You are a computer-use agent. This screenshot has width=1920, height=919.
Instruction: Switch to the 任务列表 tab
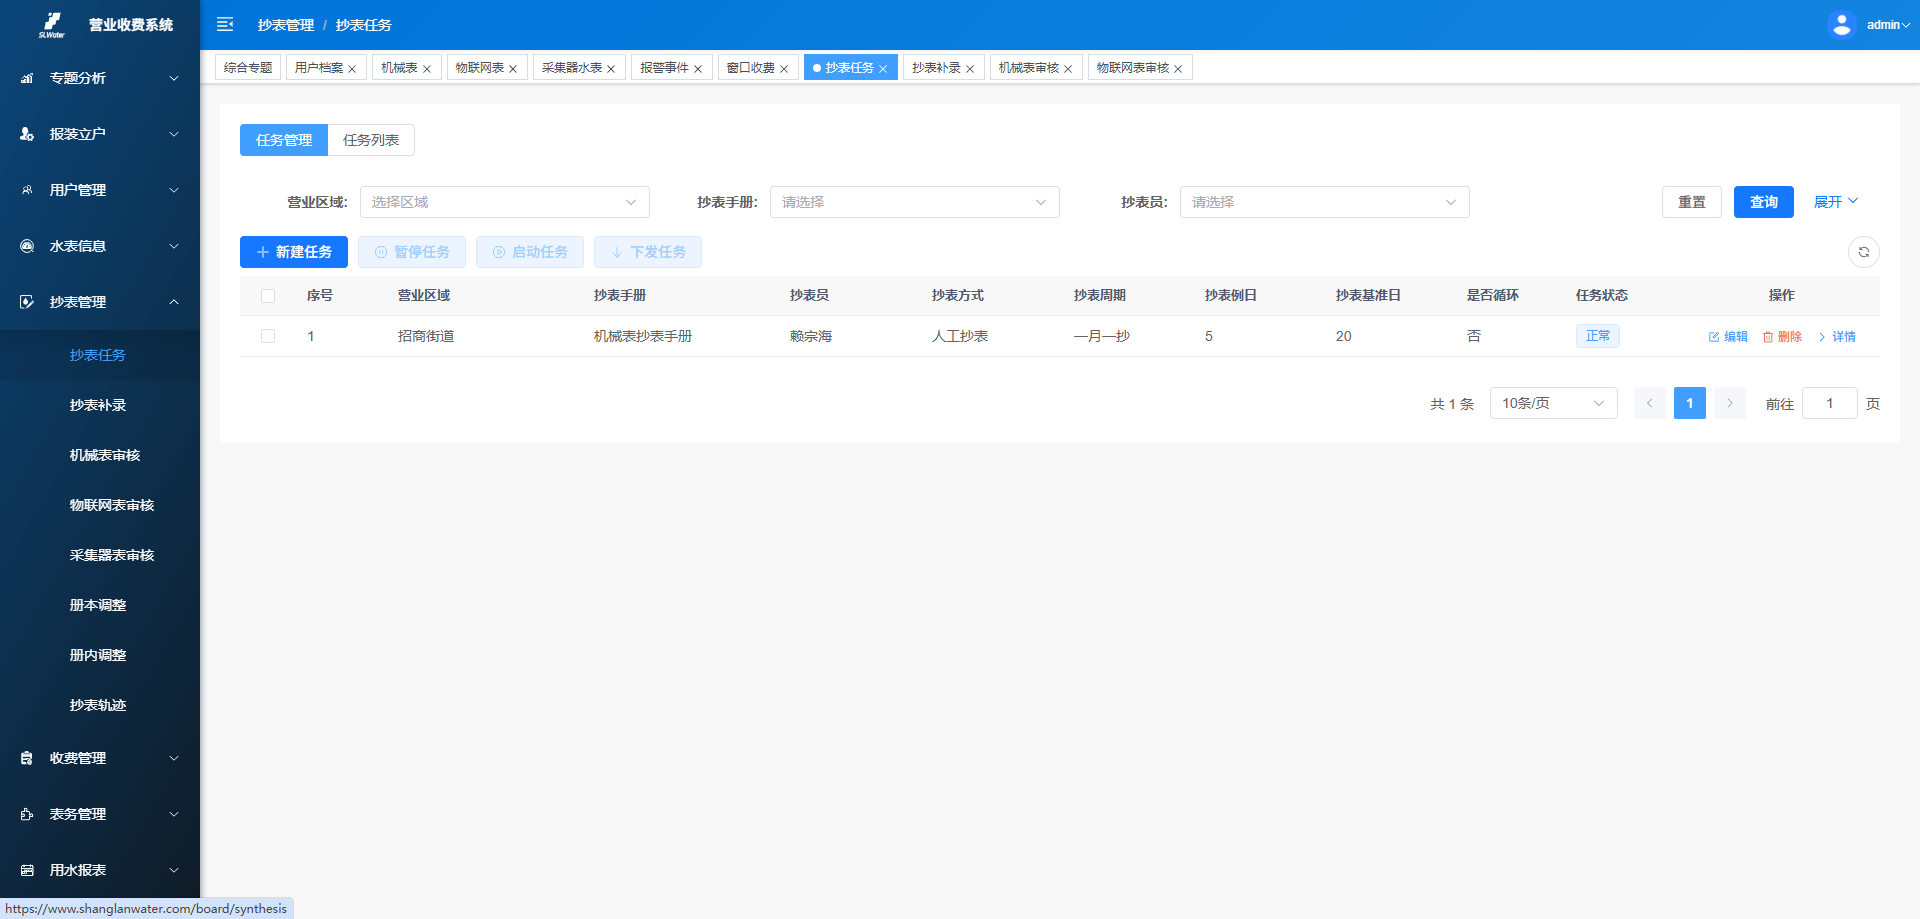pyautogui.click(x=371, y=140)
